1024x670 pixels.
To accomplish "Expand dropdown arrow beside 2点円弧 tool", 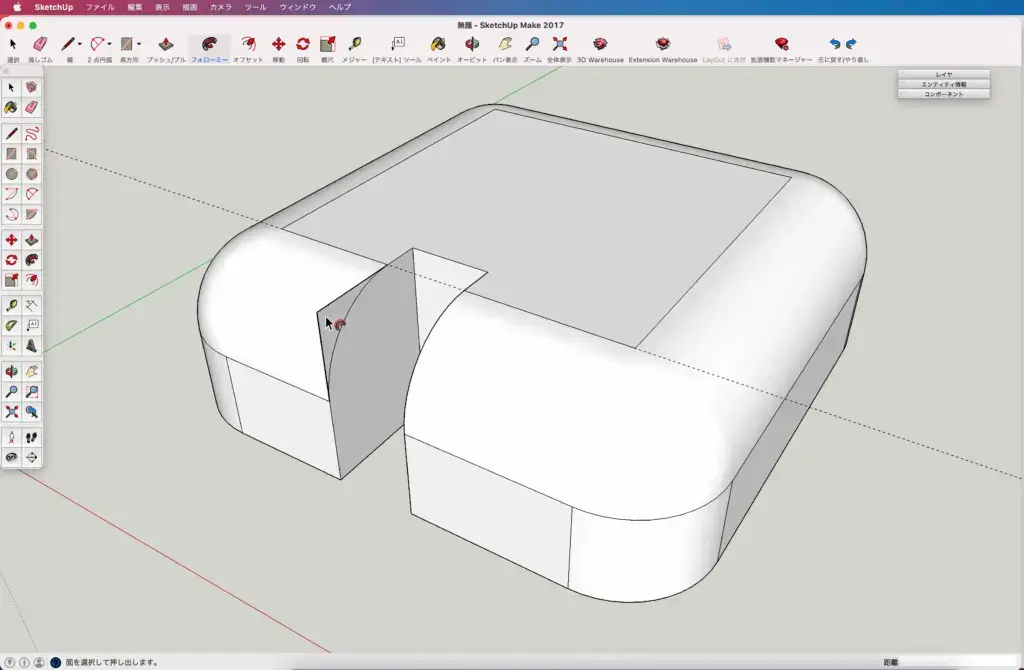I will [x=110, y=44].
